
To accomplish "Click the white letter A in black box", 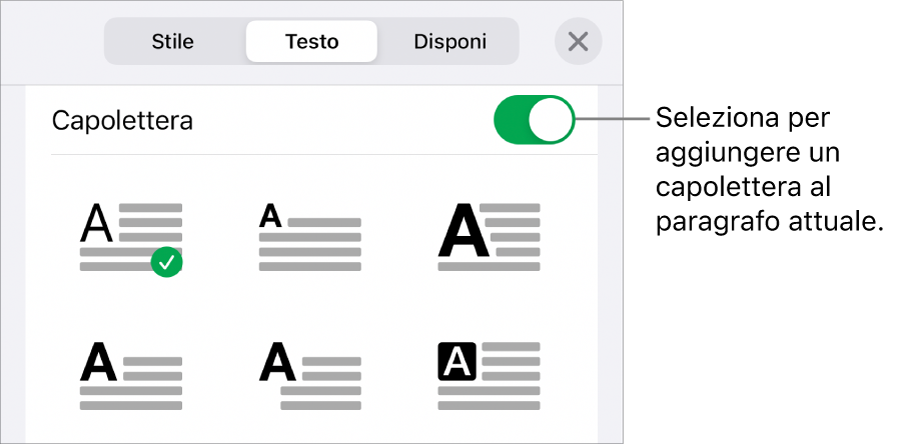I will tap(458, 359).
